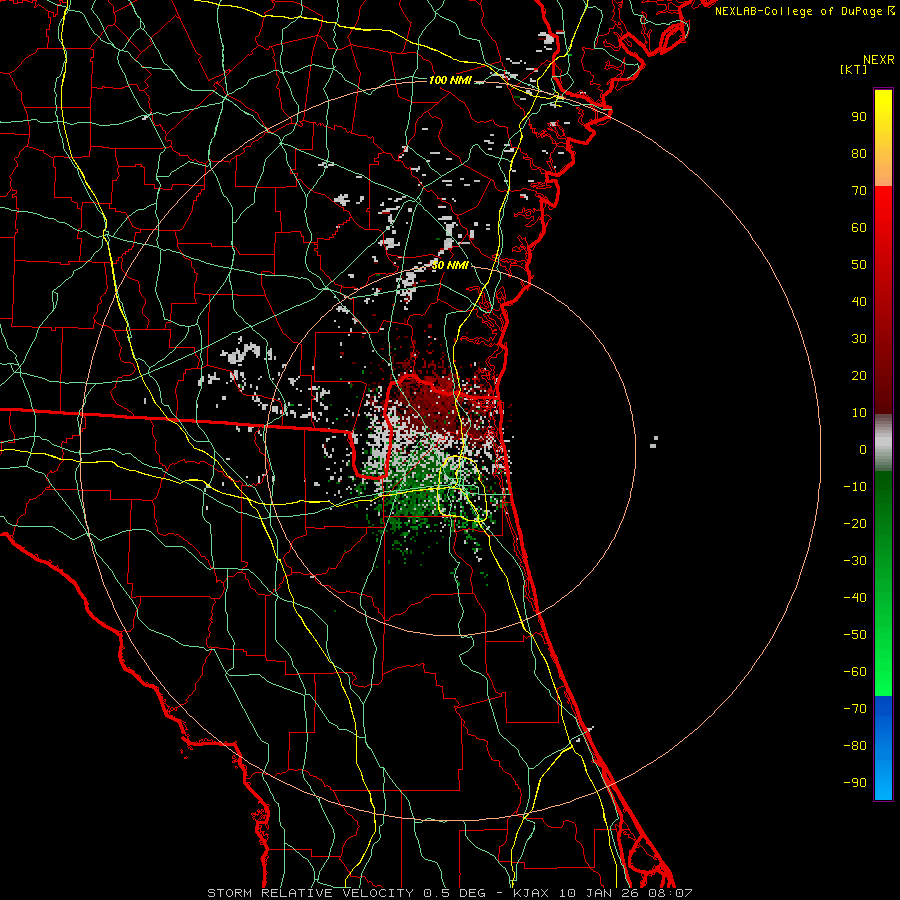Click the -40 value on velocity scale
This screenshot has height=900, width=900.
[x=855, y=598]
